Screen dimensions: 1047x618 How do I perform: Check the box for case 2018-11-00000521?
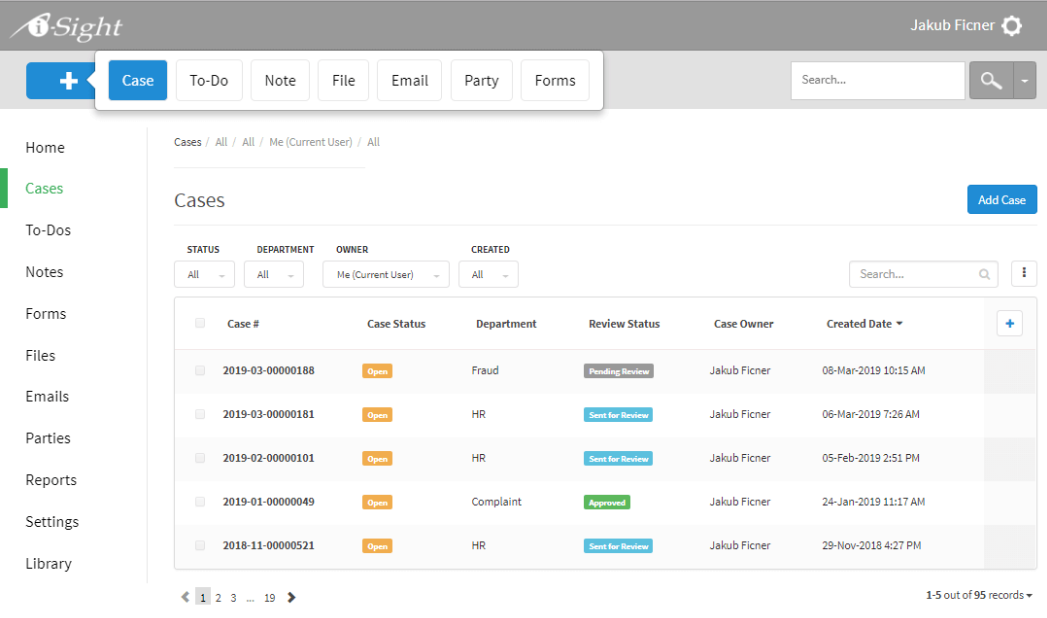(x=200, y=545)
